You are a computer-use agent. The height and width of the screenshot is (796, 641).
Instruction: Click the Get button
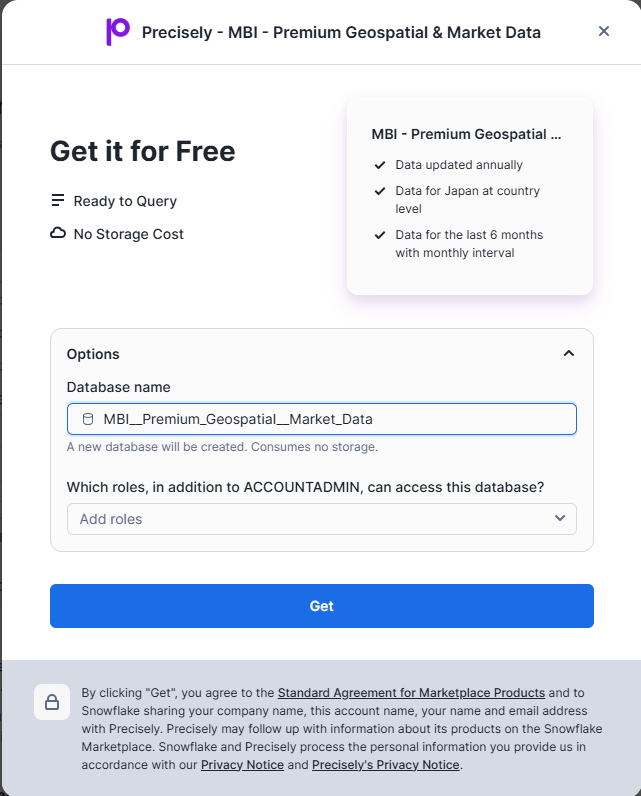click(x=322, y=606)
